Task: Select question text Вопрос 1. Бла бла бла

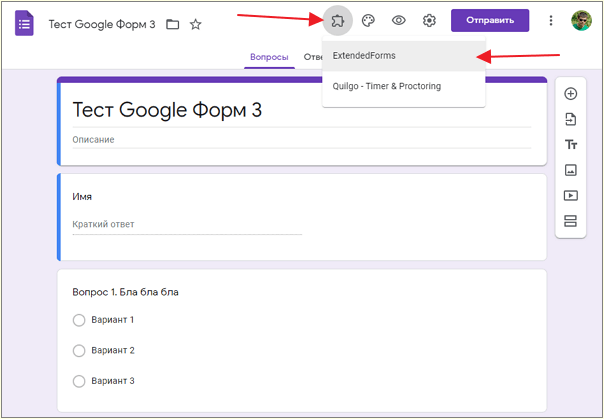Action: 126,292
